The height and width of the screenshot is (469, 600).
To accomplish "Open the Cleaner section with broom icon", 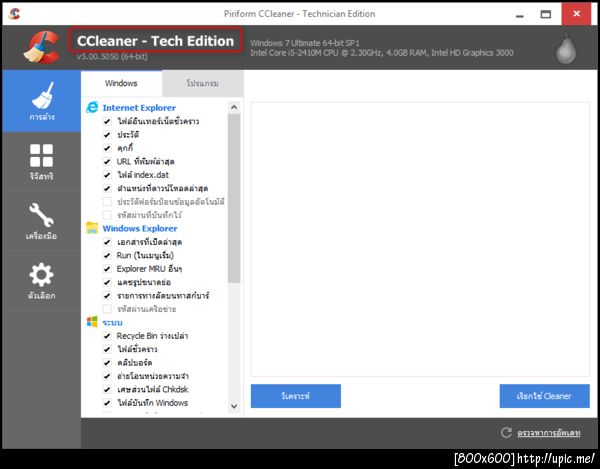I will (x=41, y=101).
